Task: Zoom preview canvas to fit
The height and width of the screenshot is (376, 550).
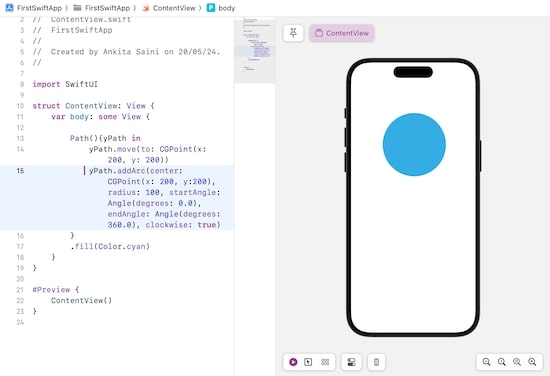Action: click(517, 362)
